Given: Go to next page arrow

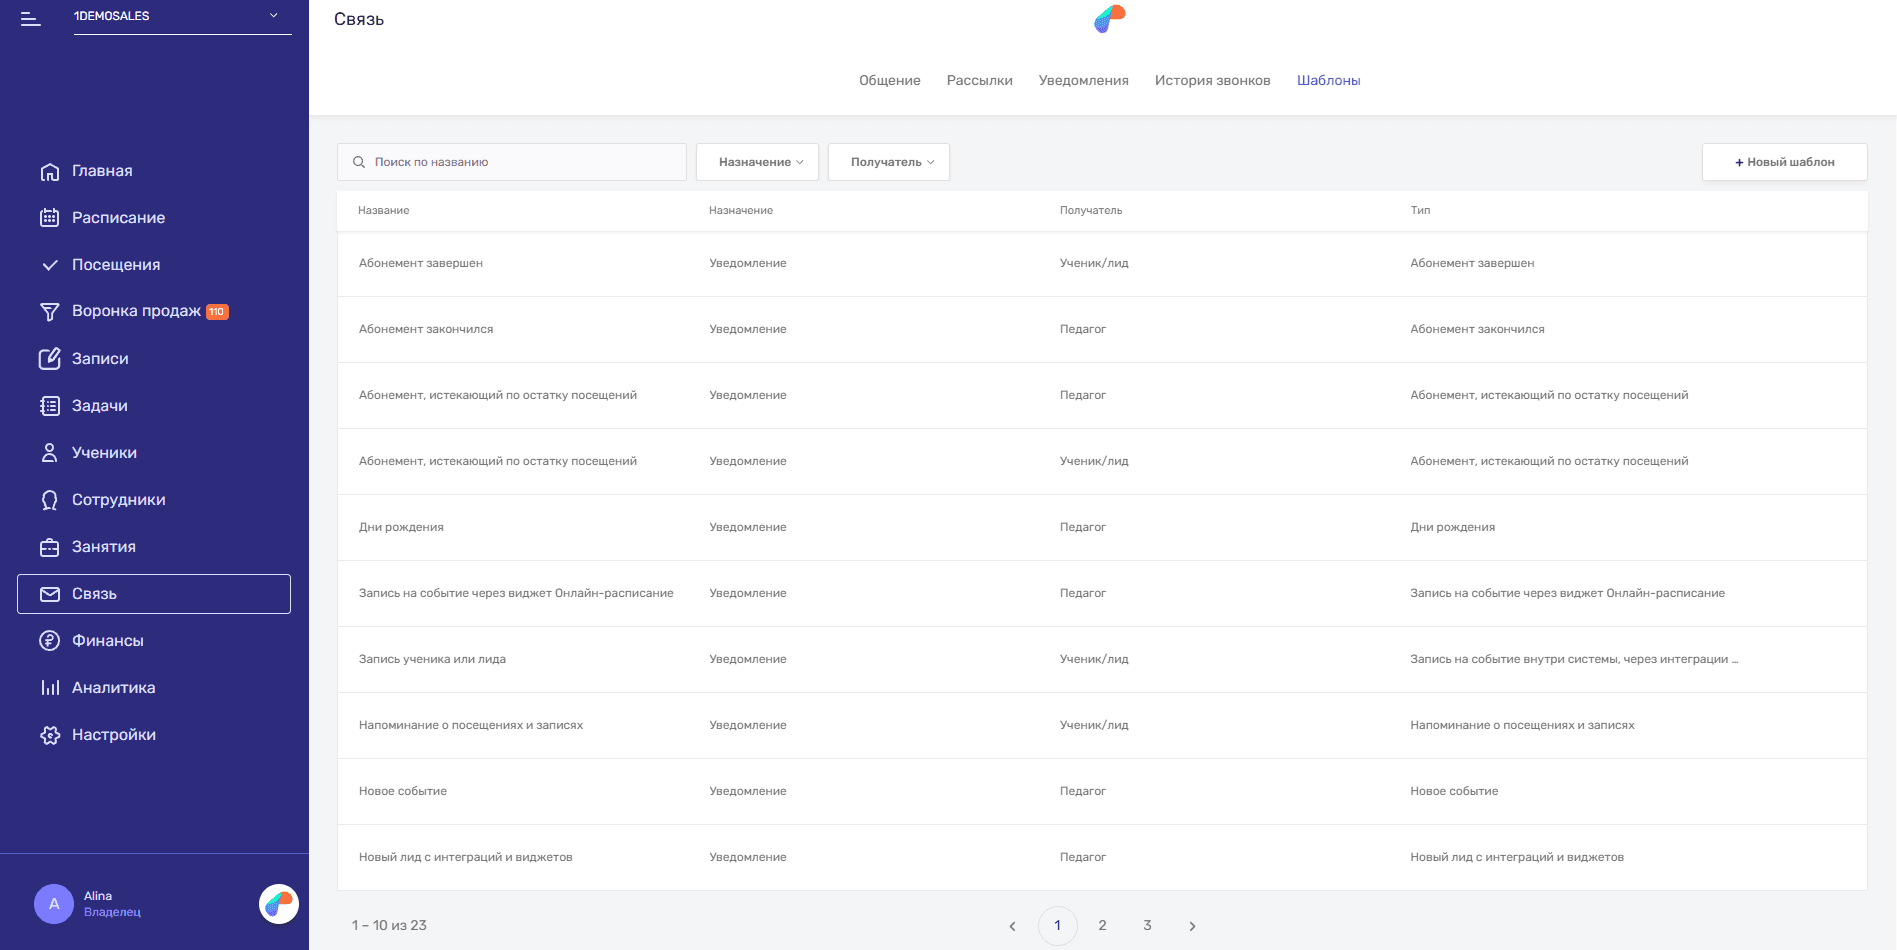Looking at the screenshot, I should [1192, 926].
